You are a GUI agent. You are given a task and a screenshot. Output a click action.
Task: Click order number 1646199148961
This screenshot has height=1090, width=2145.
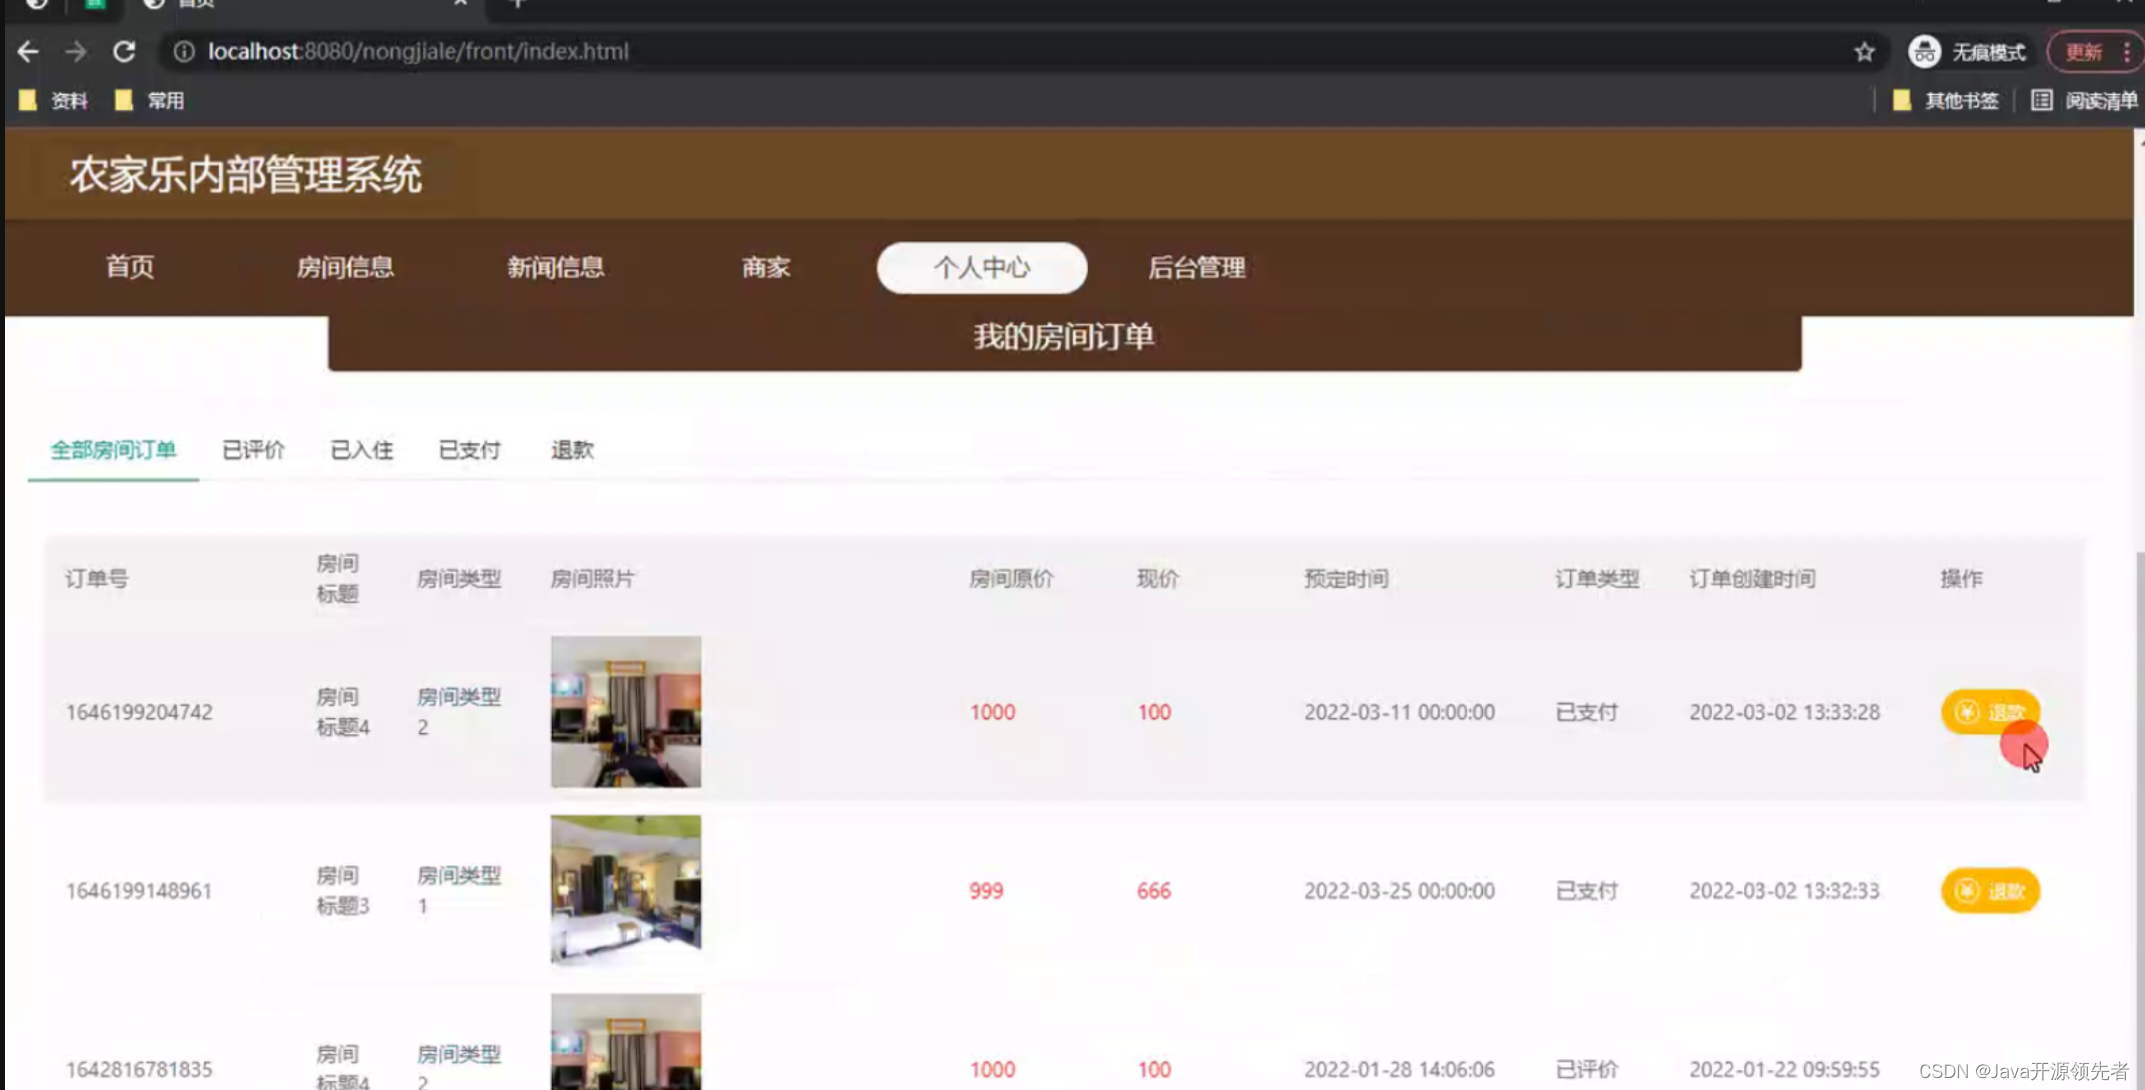click(x=139, y=890)
